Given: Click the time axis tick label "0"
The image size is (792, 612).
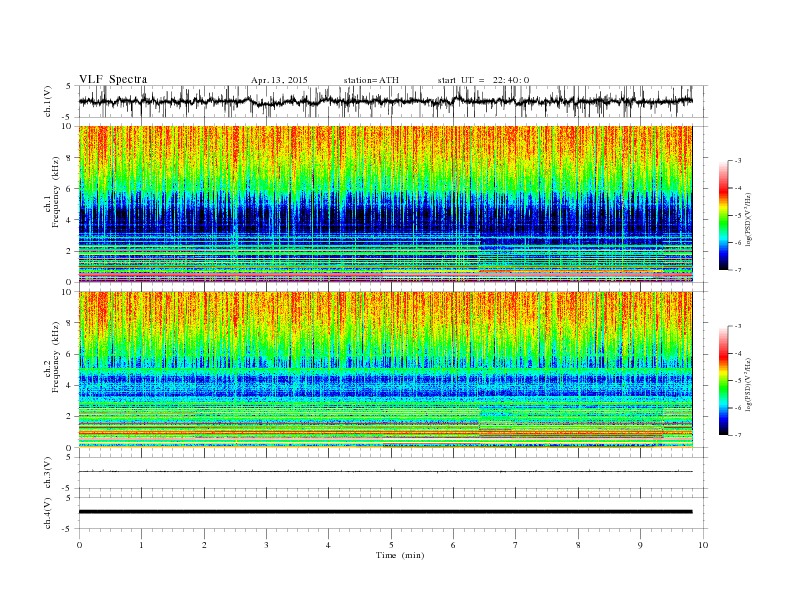Looking at the screenshot, I should [x=79, y=545].
